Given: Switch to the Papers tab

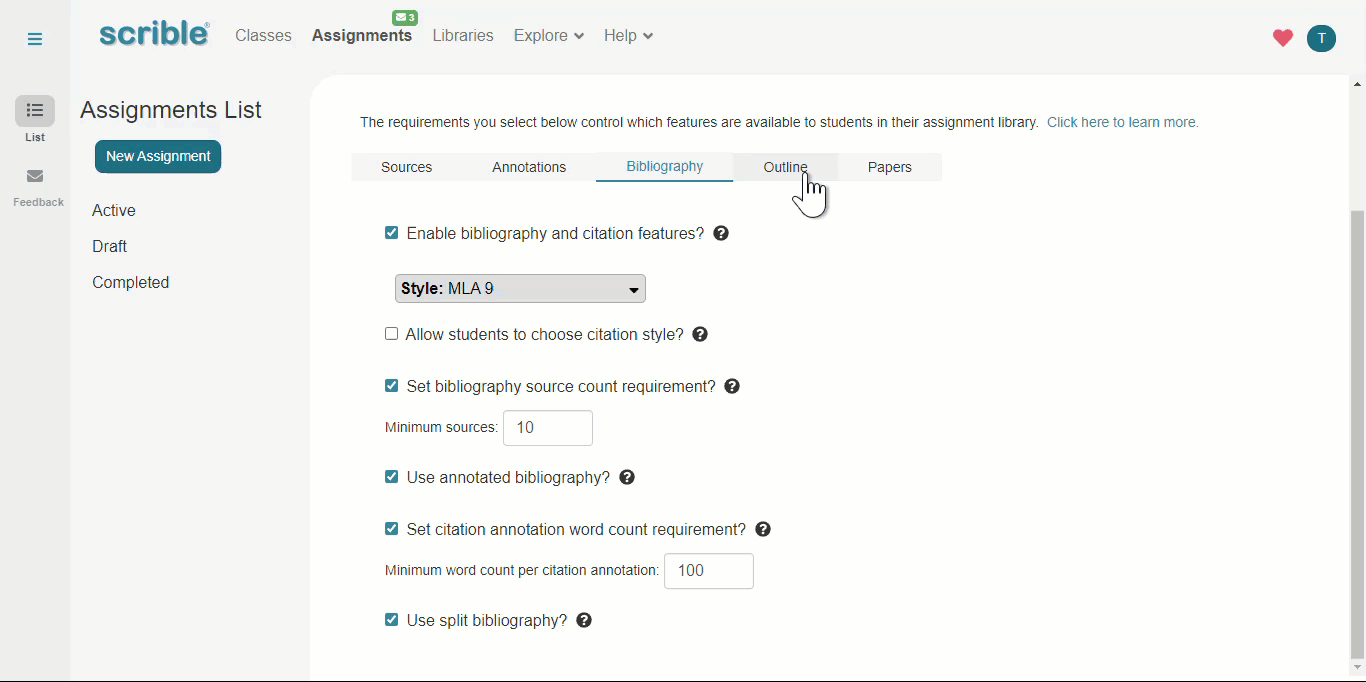Looking at the screenshot, I should [x=889, y=167].
